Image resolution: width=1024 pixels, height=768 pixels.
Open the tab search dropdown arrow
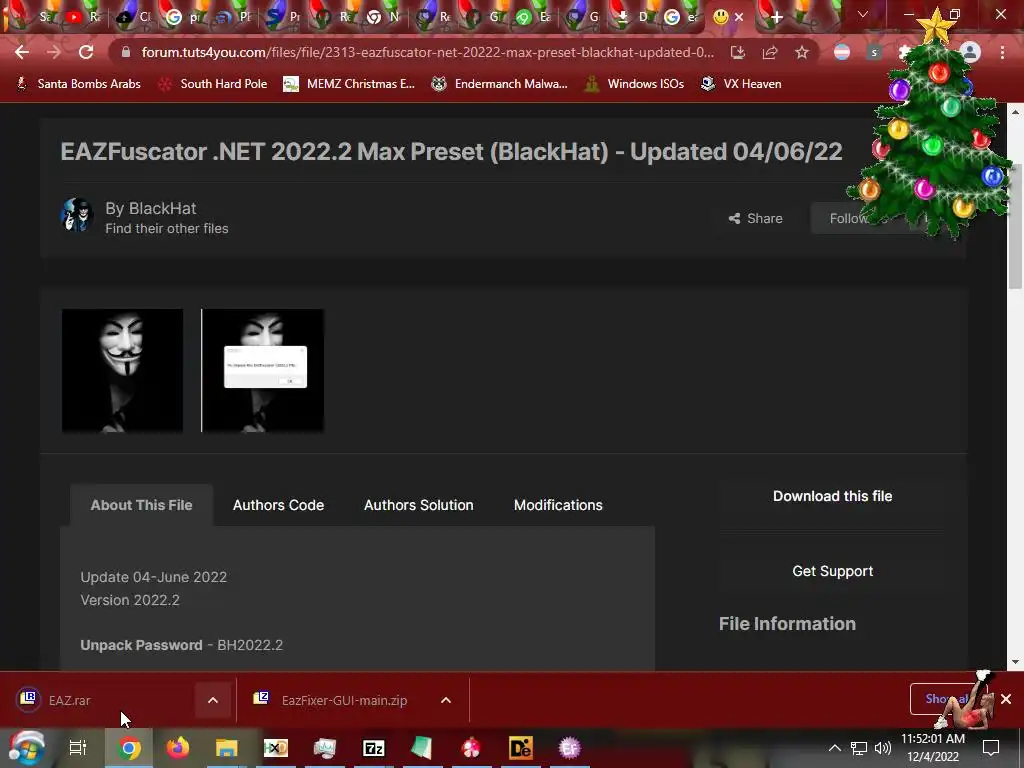coord(863,14)
